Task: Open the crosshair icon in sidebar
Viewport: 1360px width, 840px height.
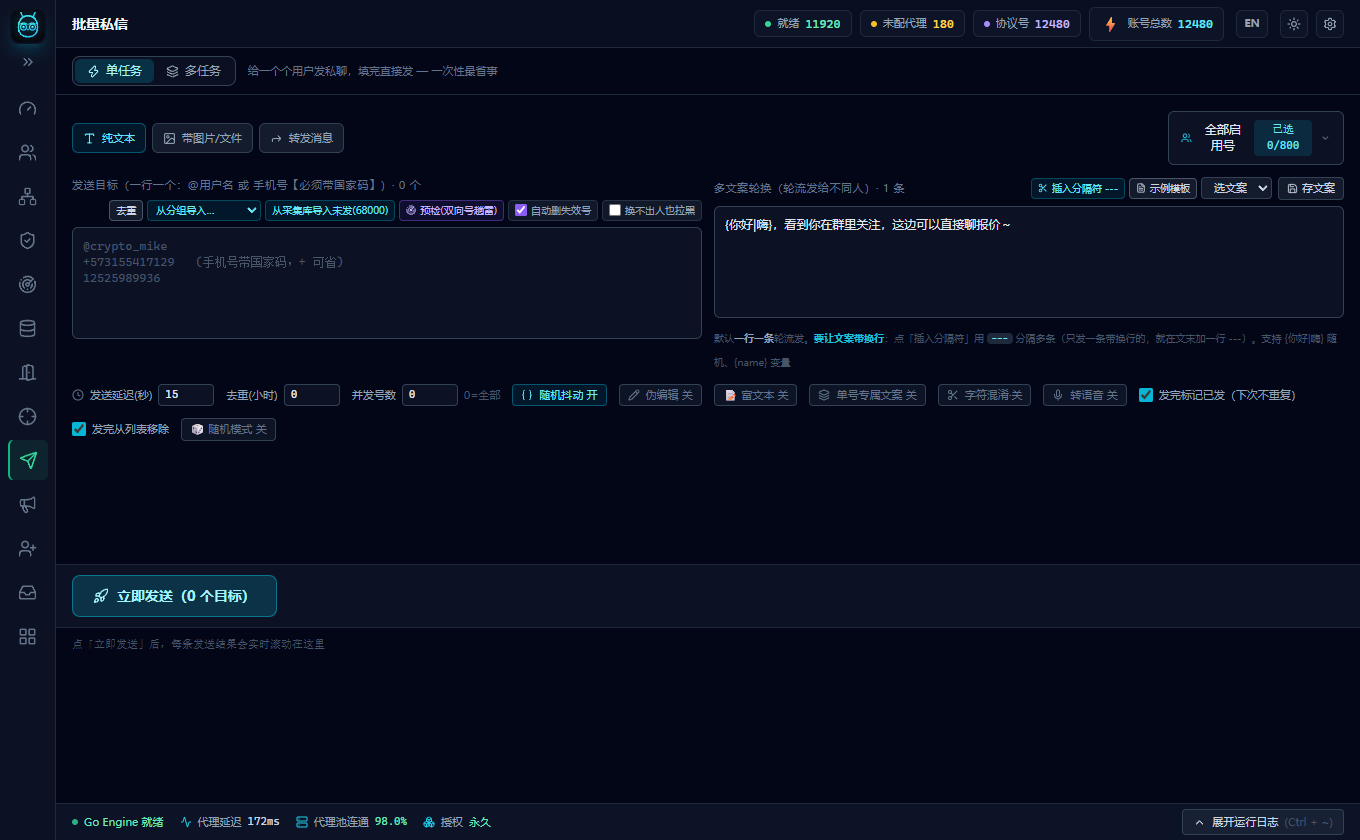Action: pos(28,416)
